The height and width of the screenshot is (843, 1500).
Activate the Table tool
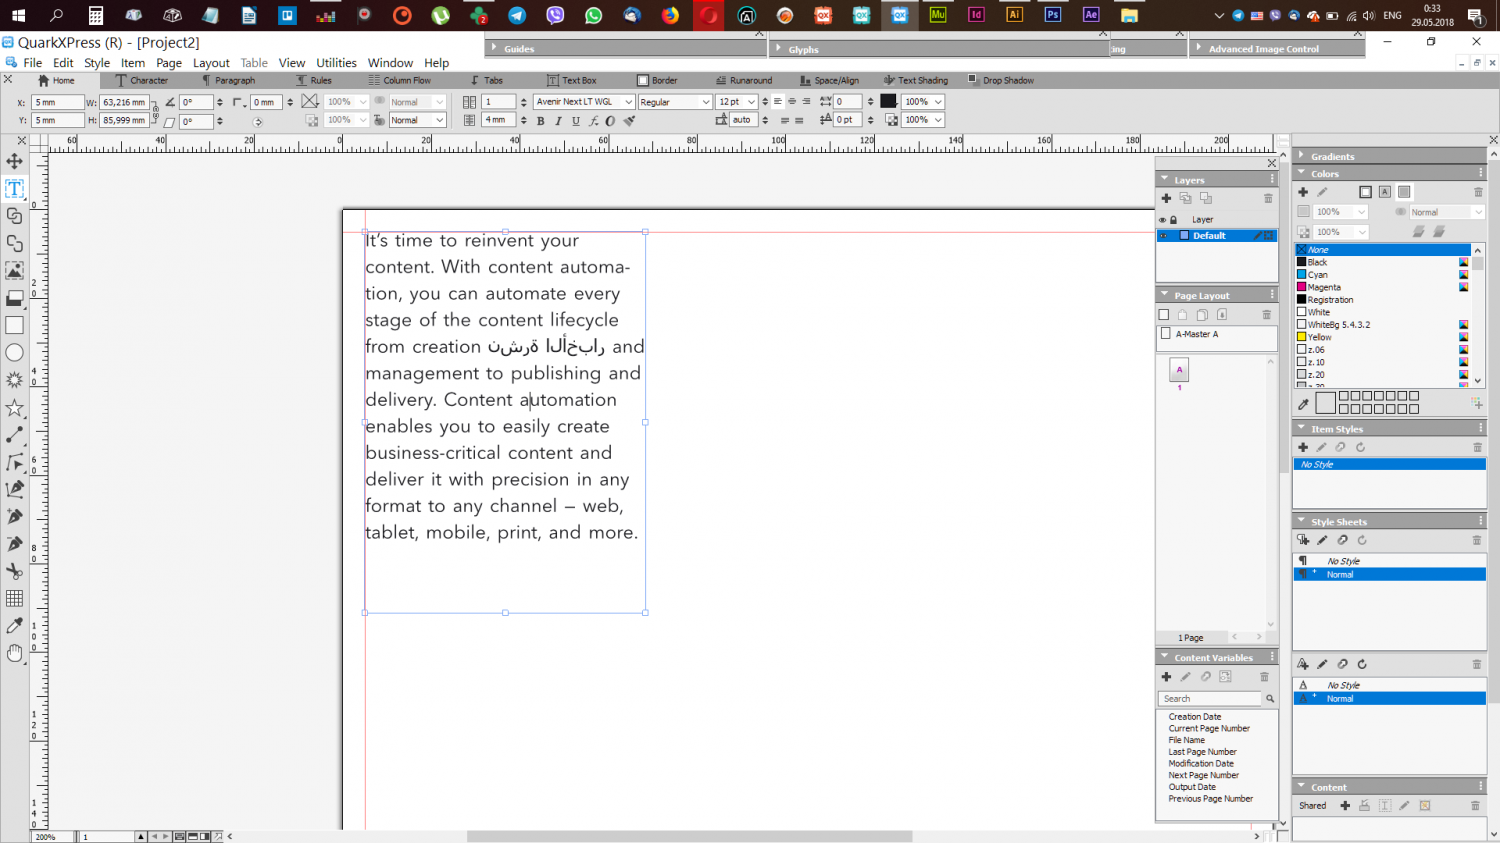(14, 598)
